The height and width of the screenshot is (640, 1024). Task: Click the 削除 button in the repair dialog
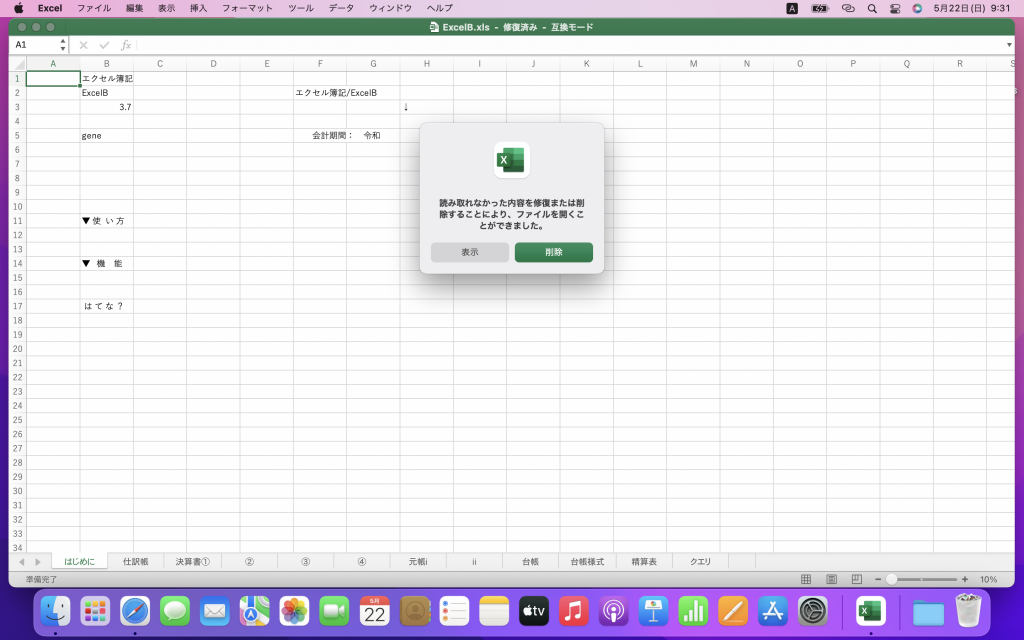[x=553, y=252]
